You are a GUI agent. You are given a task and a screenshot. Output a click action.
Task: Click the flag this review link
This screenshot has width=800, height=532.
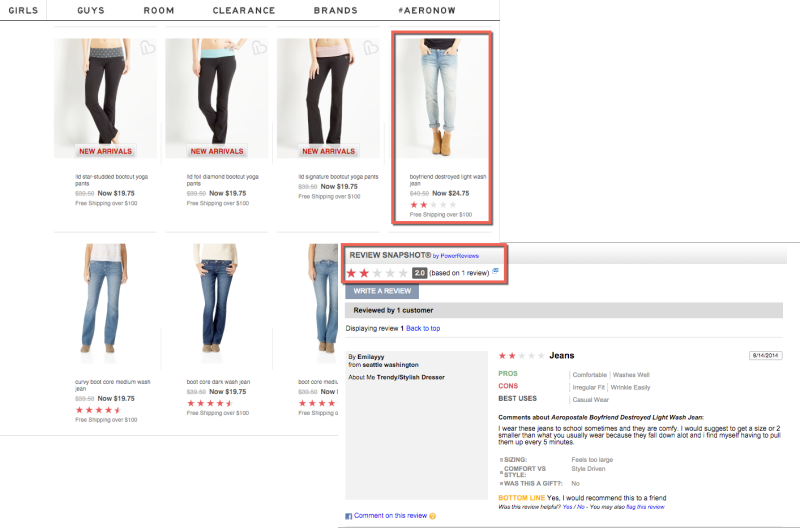[645, 507]
